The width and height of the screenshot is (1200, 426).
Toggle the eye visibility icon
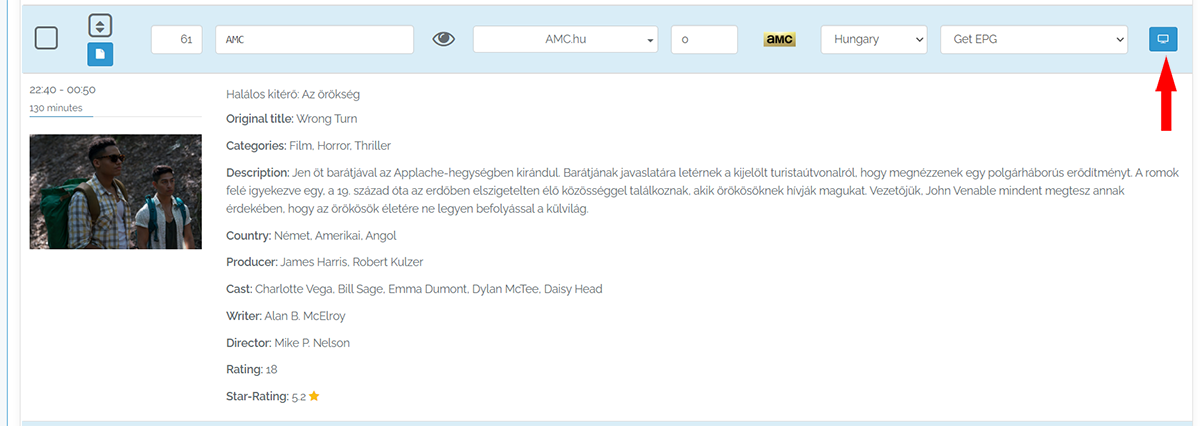click(443, 39)
